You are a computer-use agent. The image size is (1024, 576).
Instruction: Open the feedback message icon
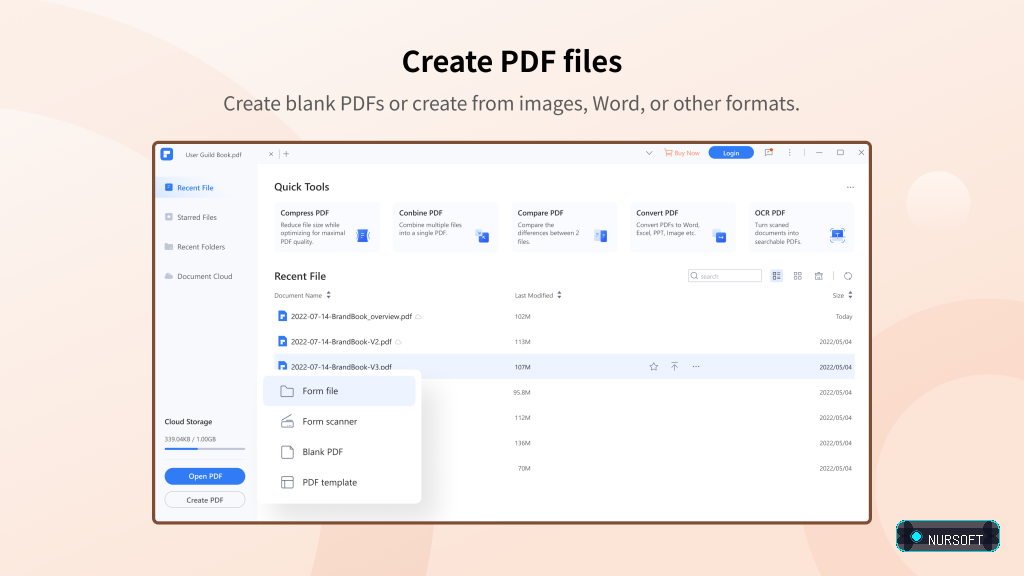(x=769, y=153)
